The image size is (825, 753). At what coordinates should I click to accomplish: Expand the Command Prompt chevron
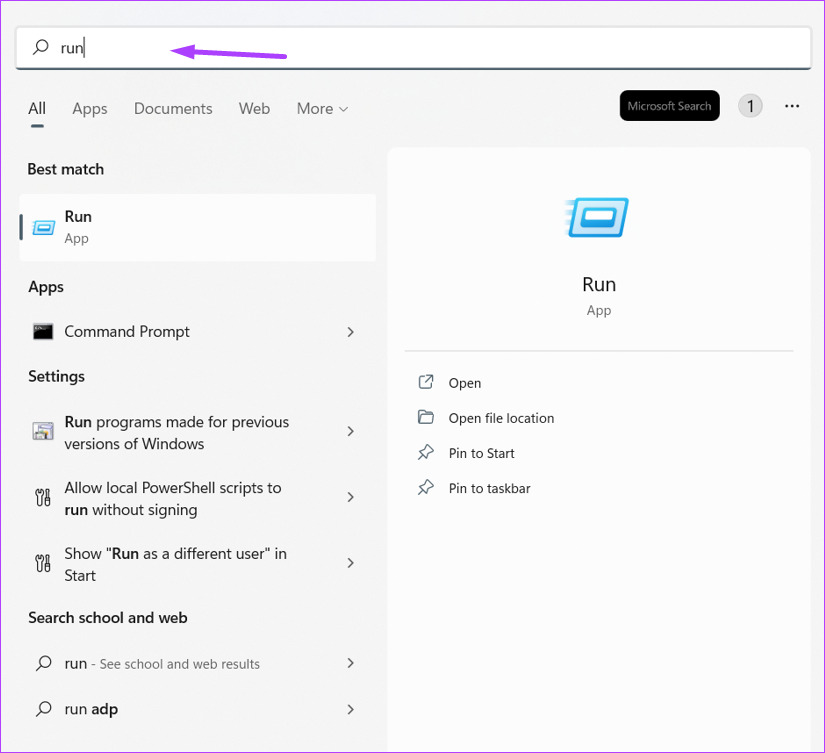350,332
